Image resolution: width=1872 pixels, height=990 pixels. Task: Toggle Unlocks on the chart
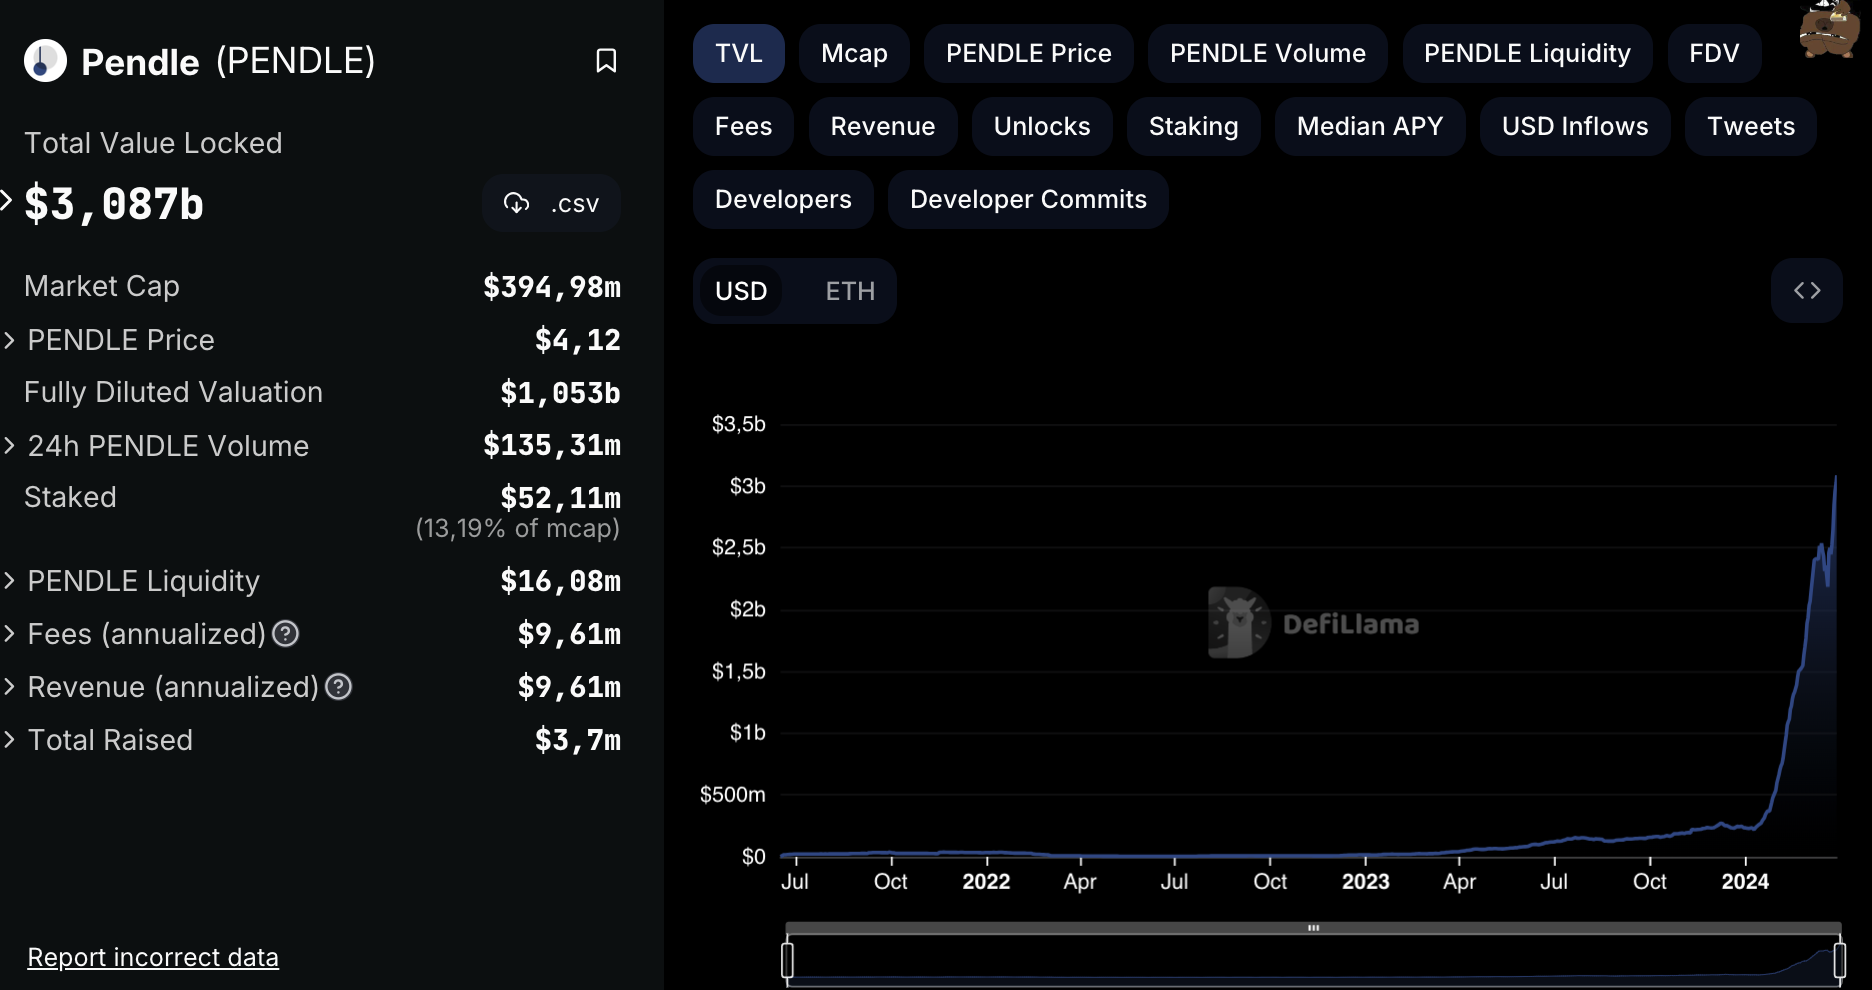[1042, 126]
